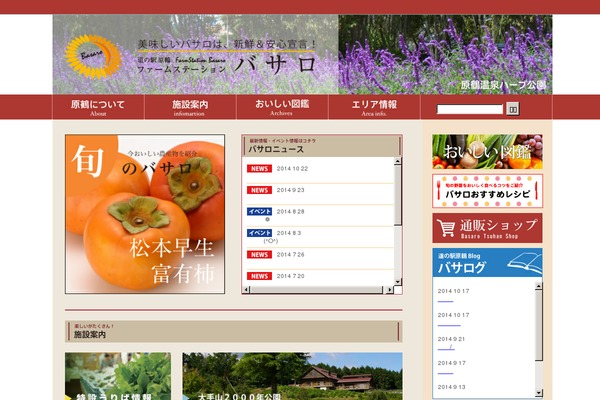600x400 pixels.
Task: Open the news item dated 2014.9.23
Action: pyautogui.click(x=290, y=190)
